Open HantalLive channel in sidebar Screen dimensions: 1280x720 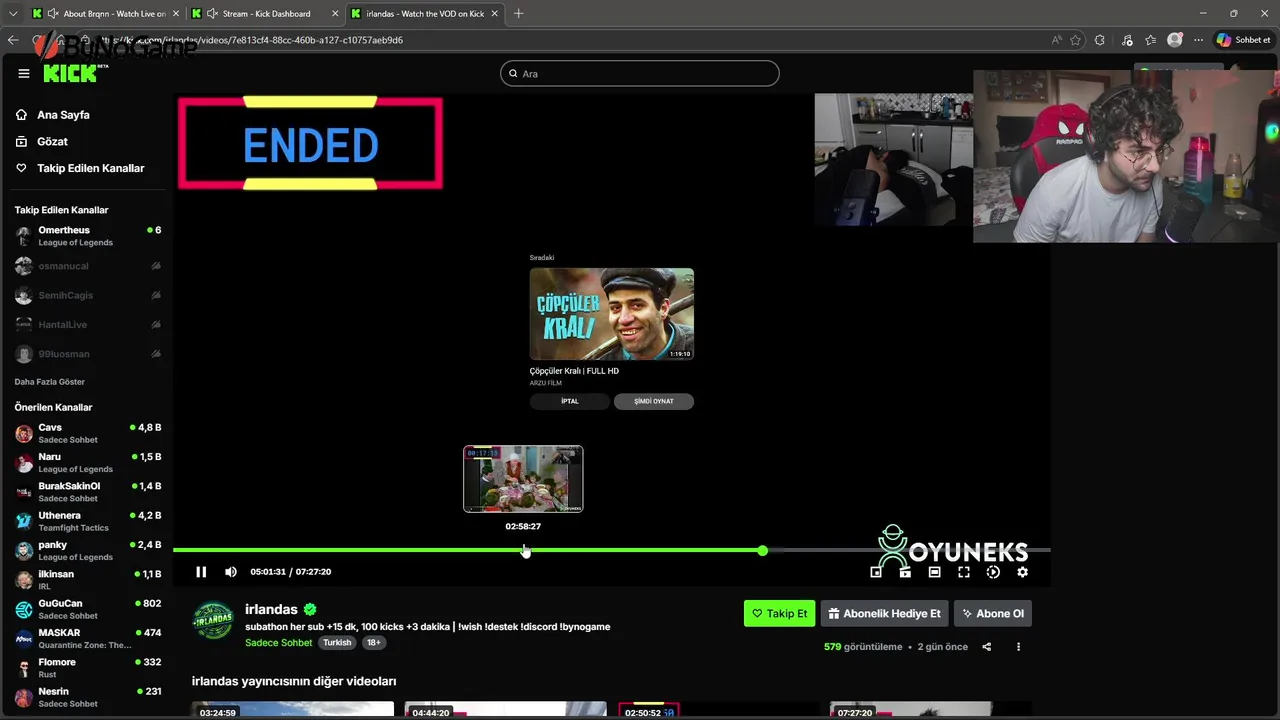(x=88, y=325)
